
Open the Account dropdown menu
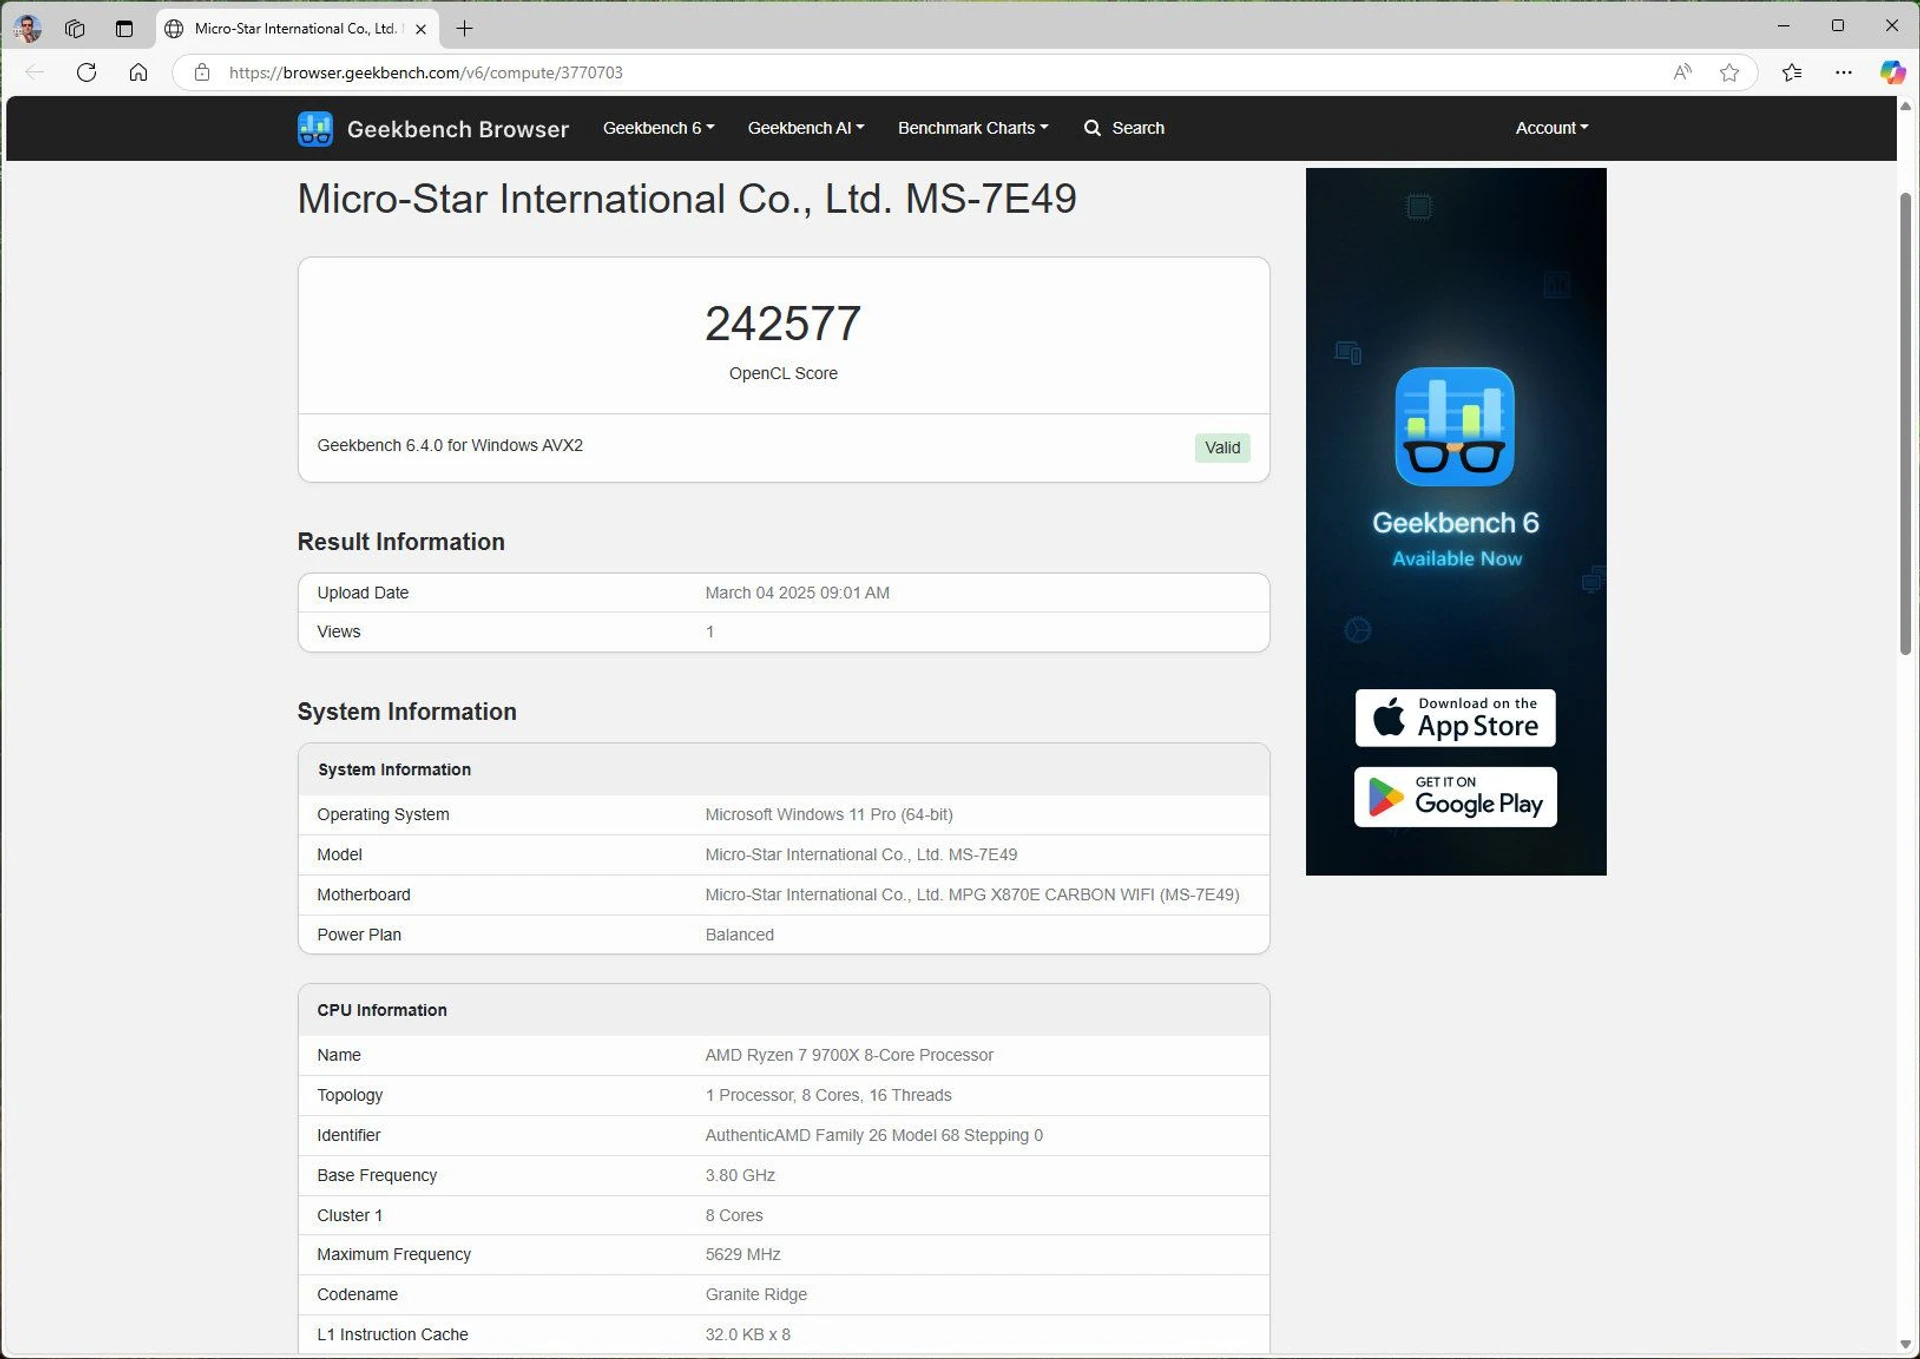(1551, 128)
